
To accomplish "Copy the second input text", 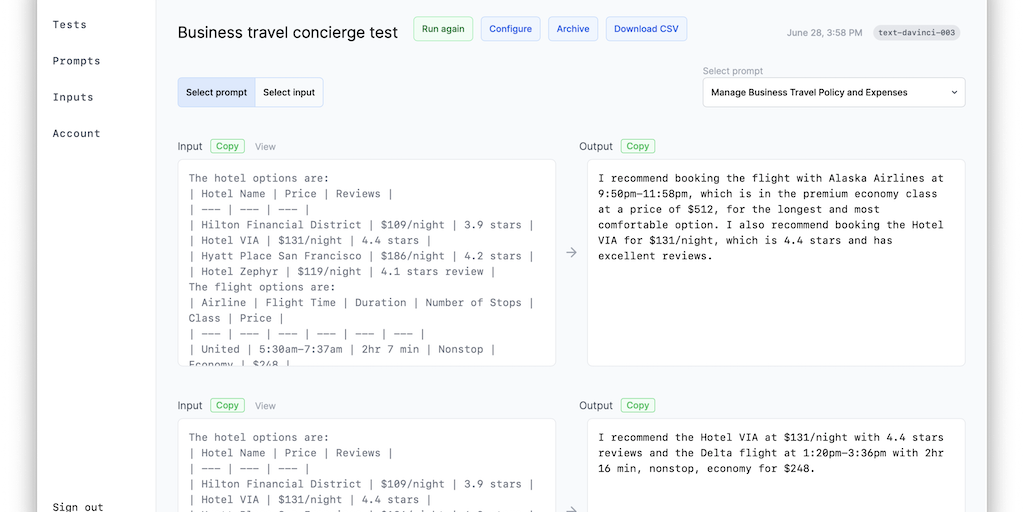I will [227, 405].
